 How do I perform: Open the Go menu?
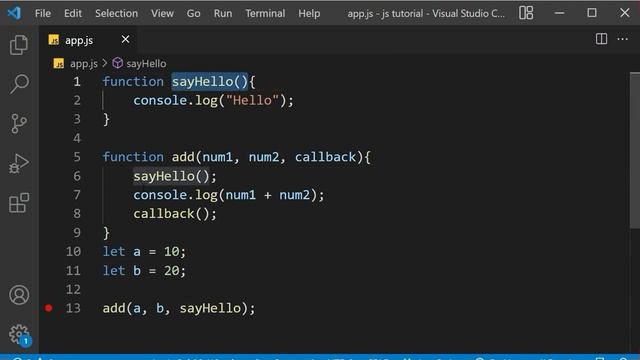(193, 13)
